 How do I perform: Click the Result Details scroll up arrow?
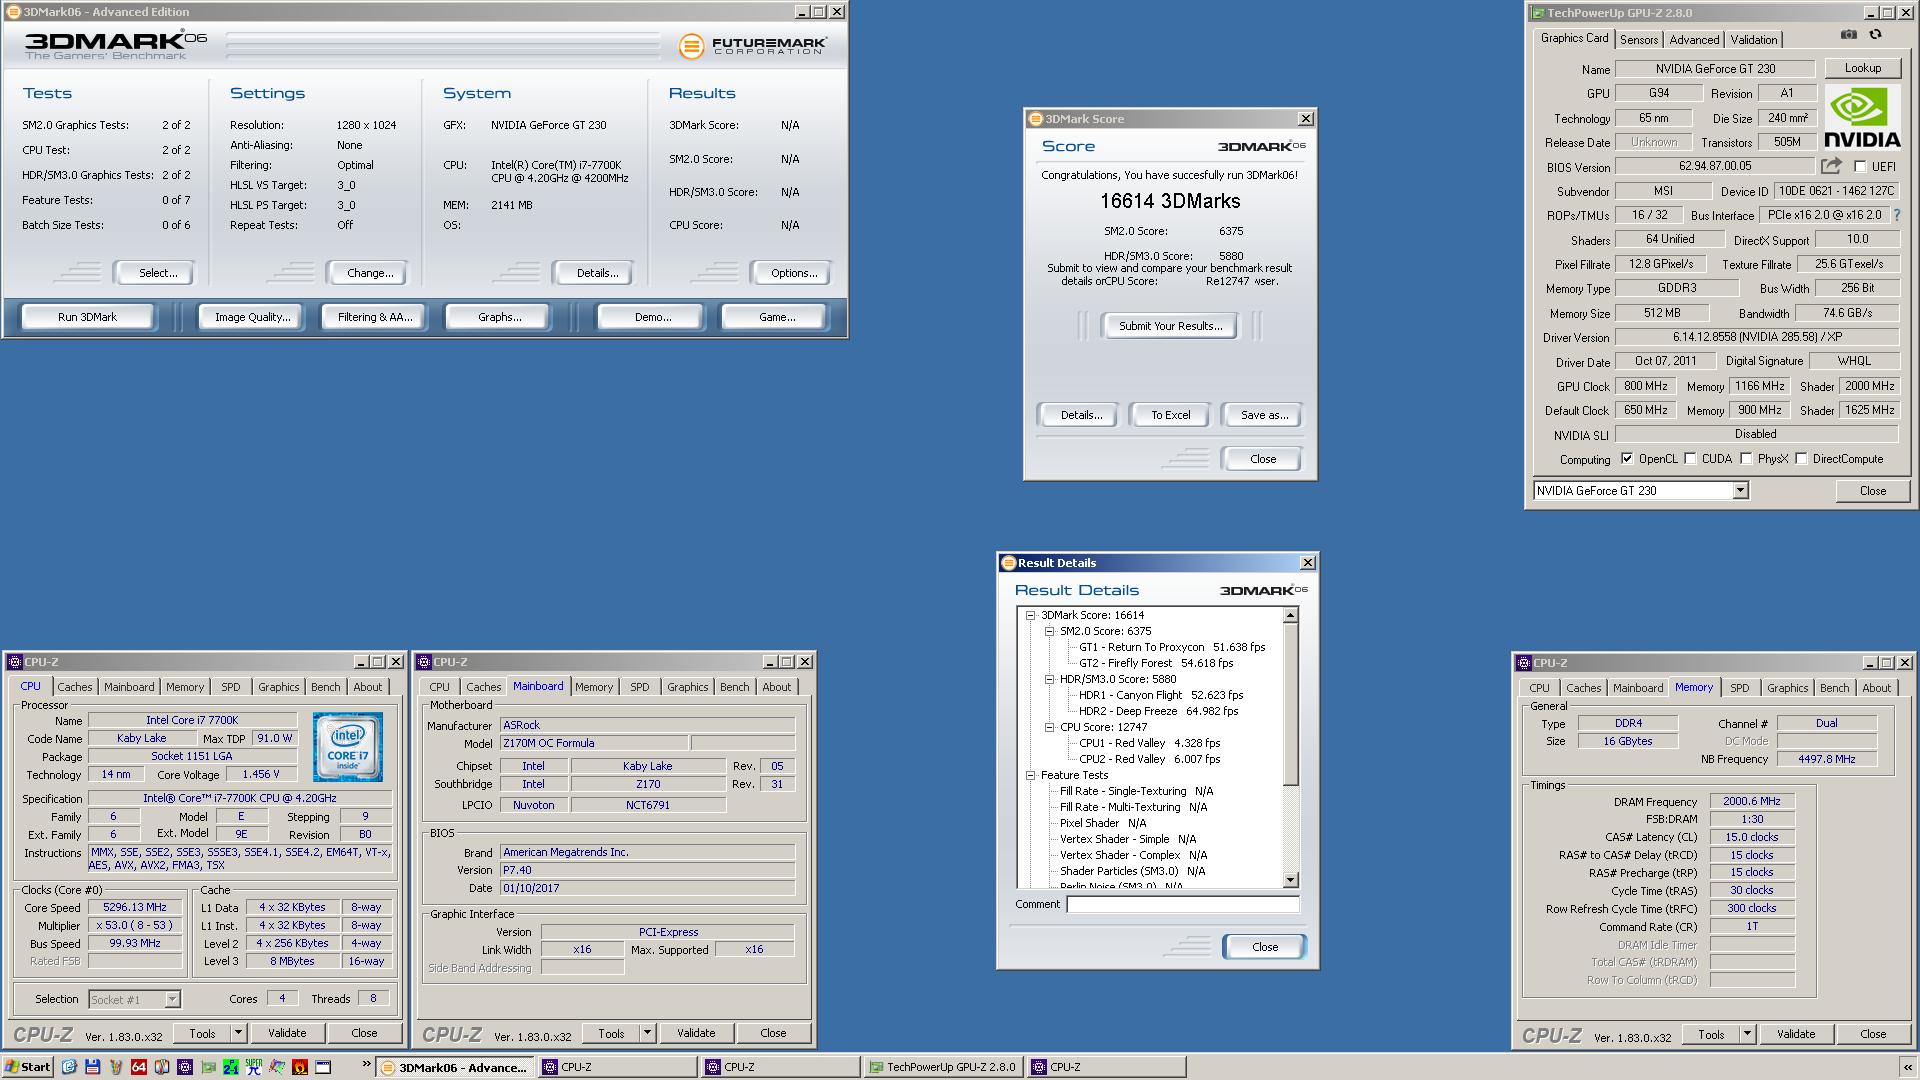1290,616
